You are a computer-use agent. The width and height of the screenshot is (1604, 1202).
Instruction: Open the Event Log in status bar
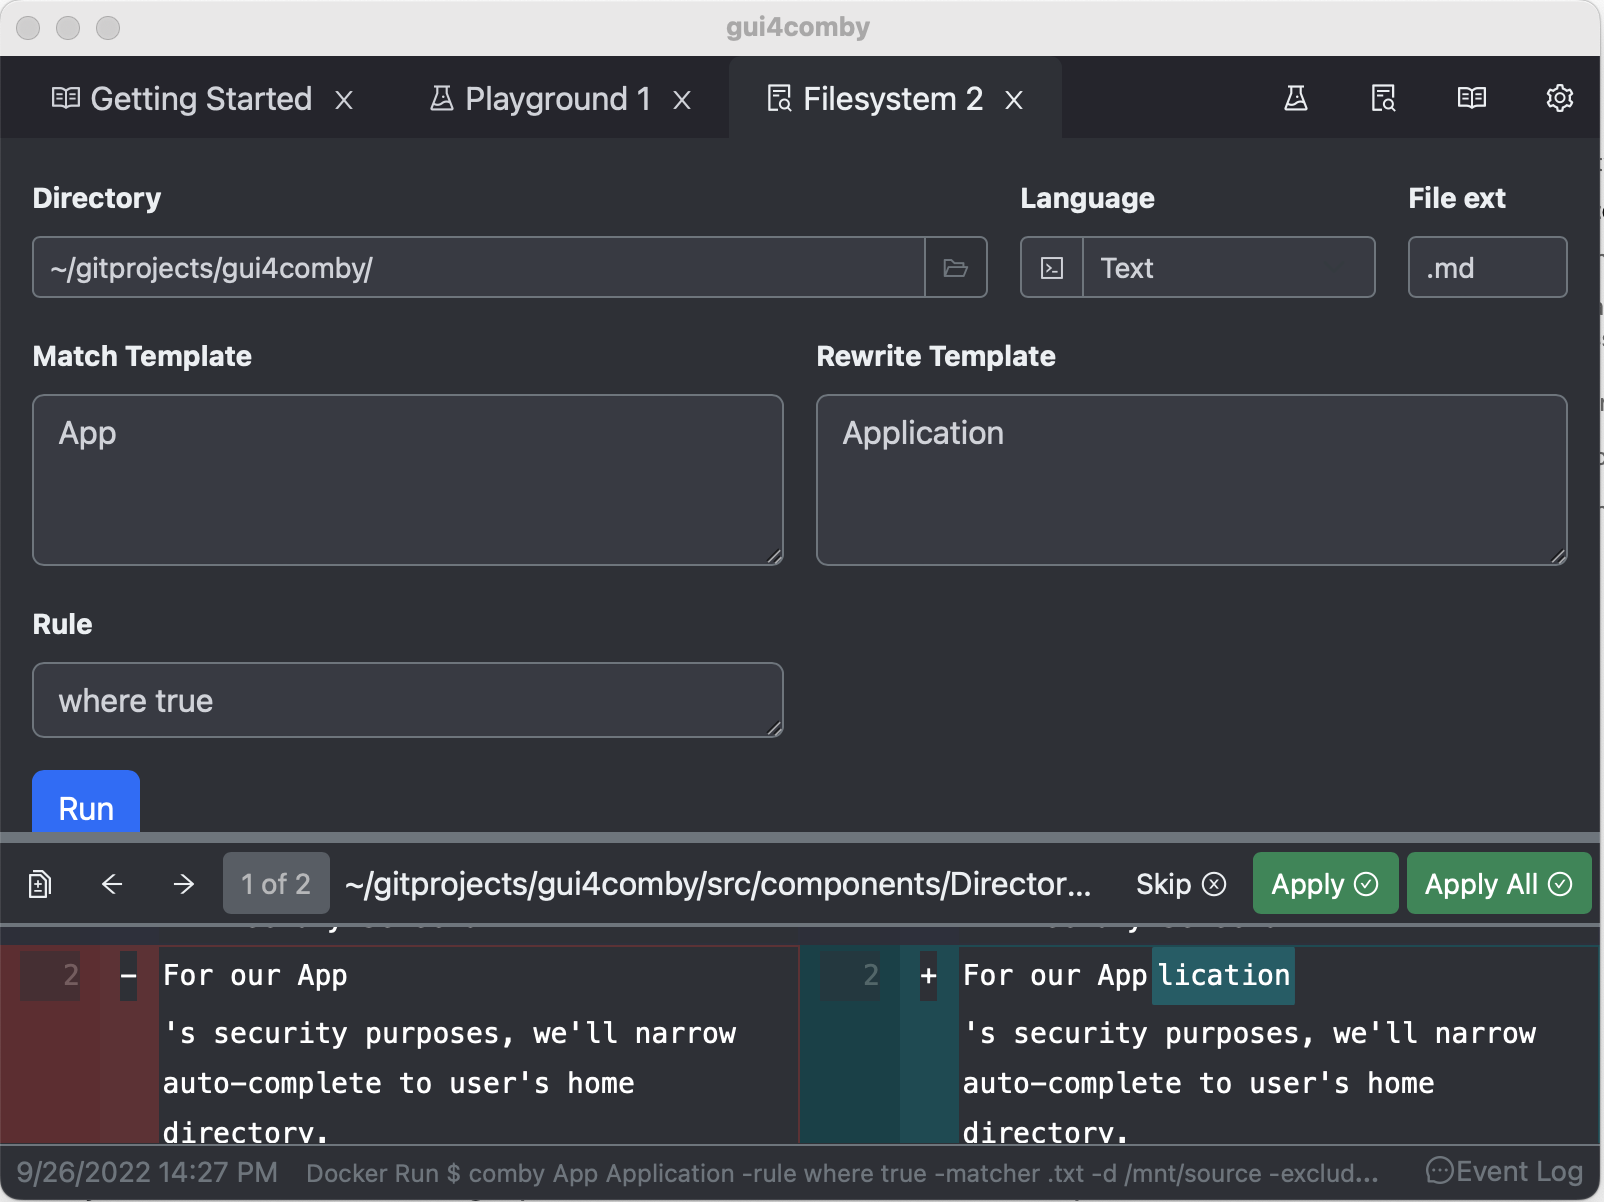click(1505, 1171)
